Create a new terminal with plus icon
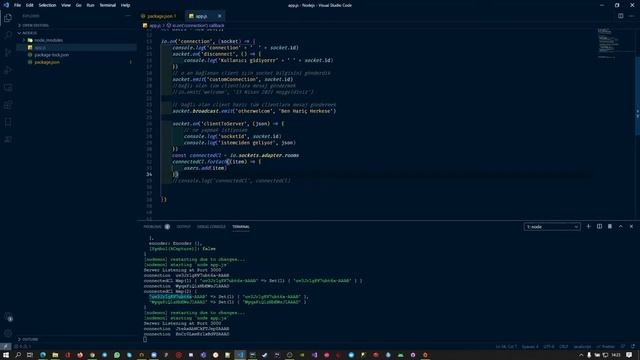This screenshot has width=640, height=360. pos(588,227)
